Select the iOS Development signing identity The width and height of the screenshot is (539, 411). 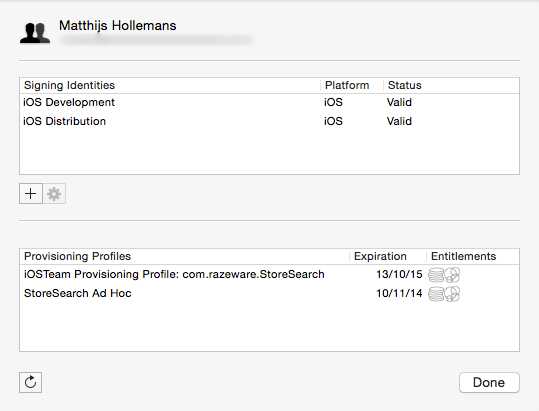point(270,102)
